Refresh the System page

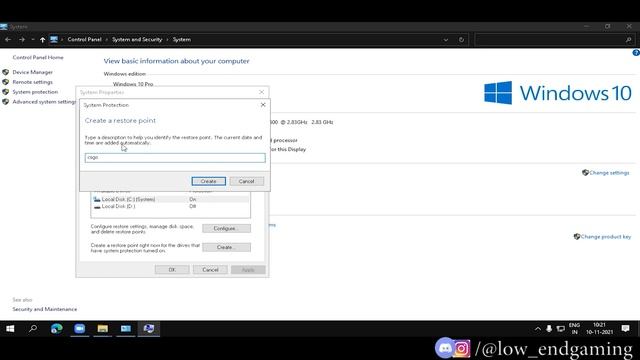click(461, 40)
